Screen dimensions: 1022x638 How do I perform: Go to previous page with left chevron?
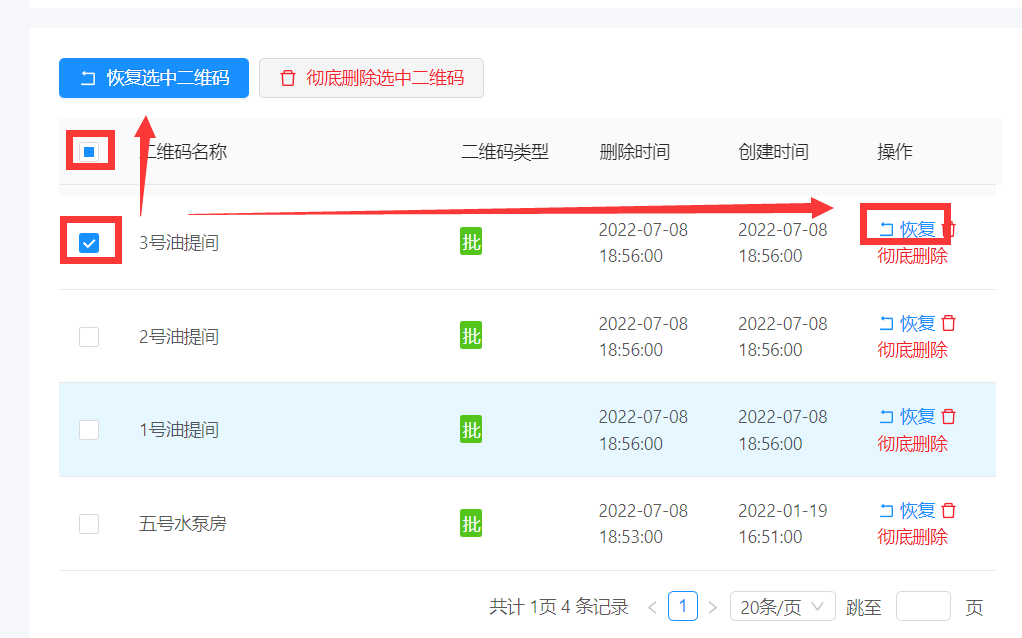tap(652, 607)
